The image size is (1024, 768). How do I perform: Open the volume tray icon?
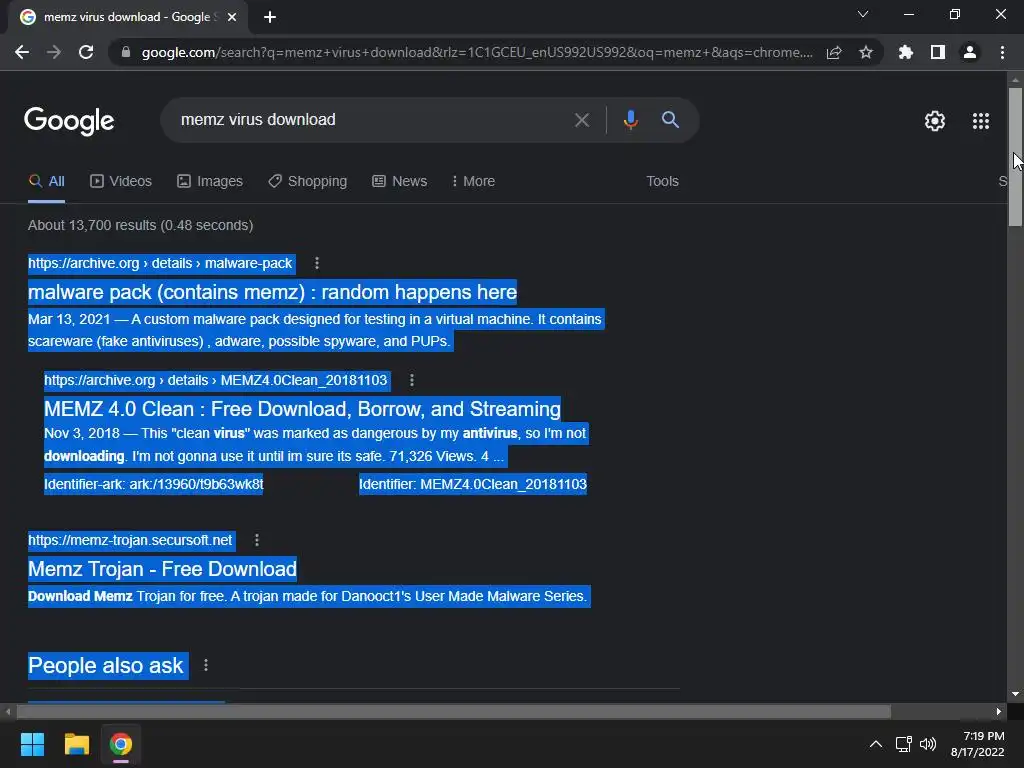click(928, 744)
